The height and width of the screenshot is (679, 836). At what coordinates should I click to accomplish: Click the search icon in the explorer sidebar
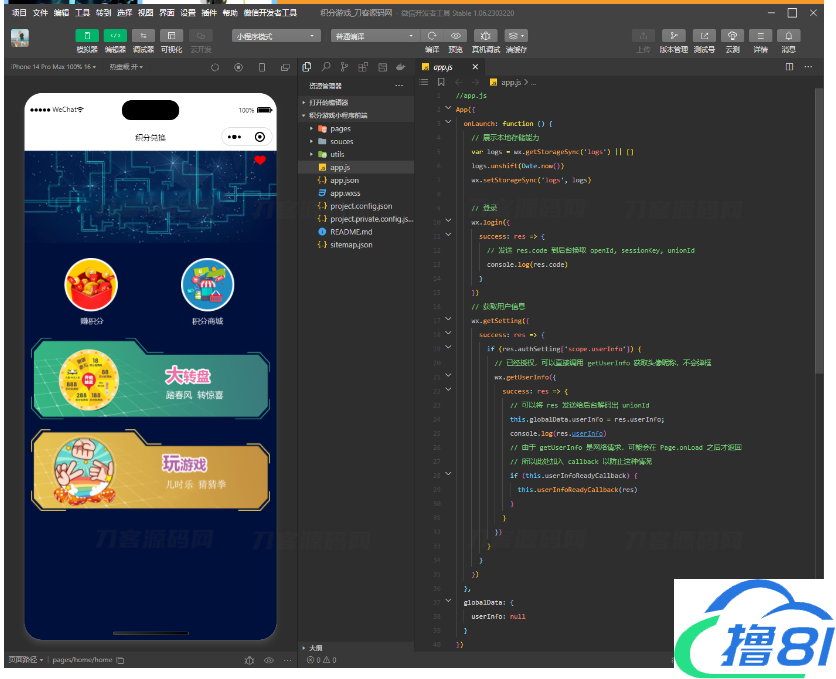[x=324, y=67]
